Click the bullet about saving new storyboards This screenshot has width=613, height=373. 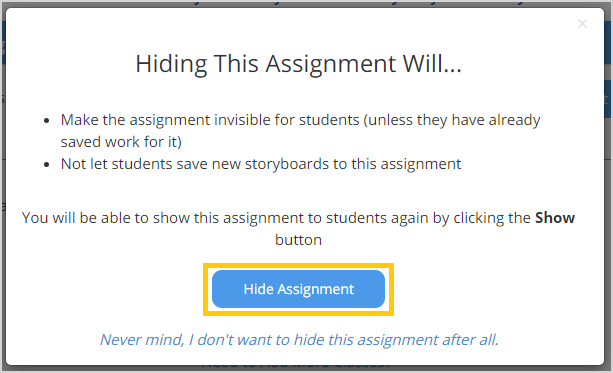click(x=261, y=164)
